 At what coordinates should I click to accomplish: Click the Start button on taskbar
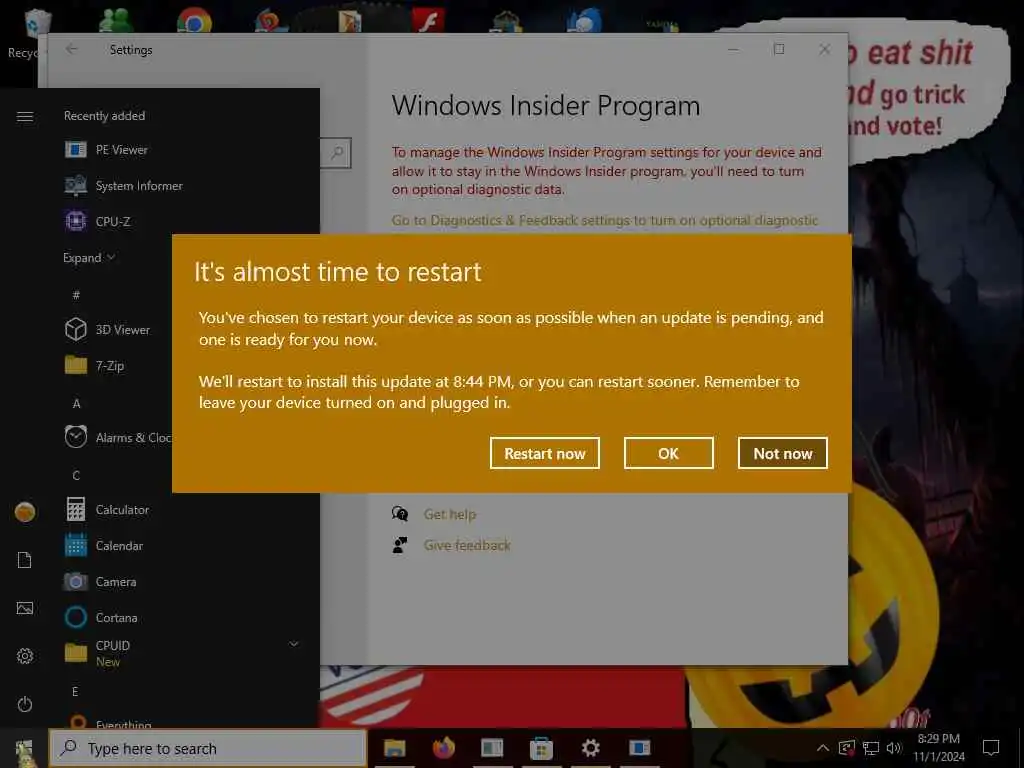point(24,750)
